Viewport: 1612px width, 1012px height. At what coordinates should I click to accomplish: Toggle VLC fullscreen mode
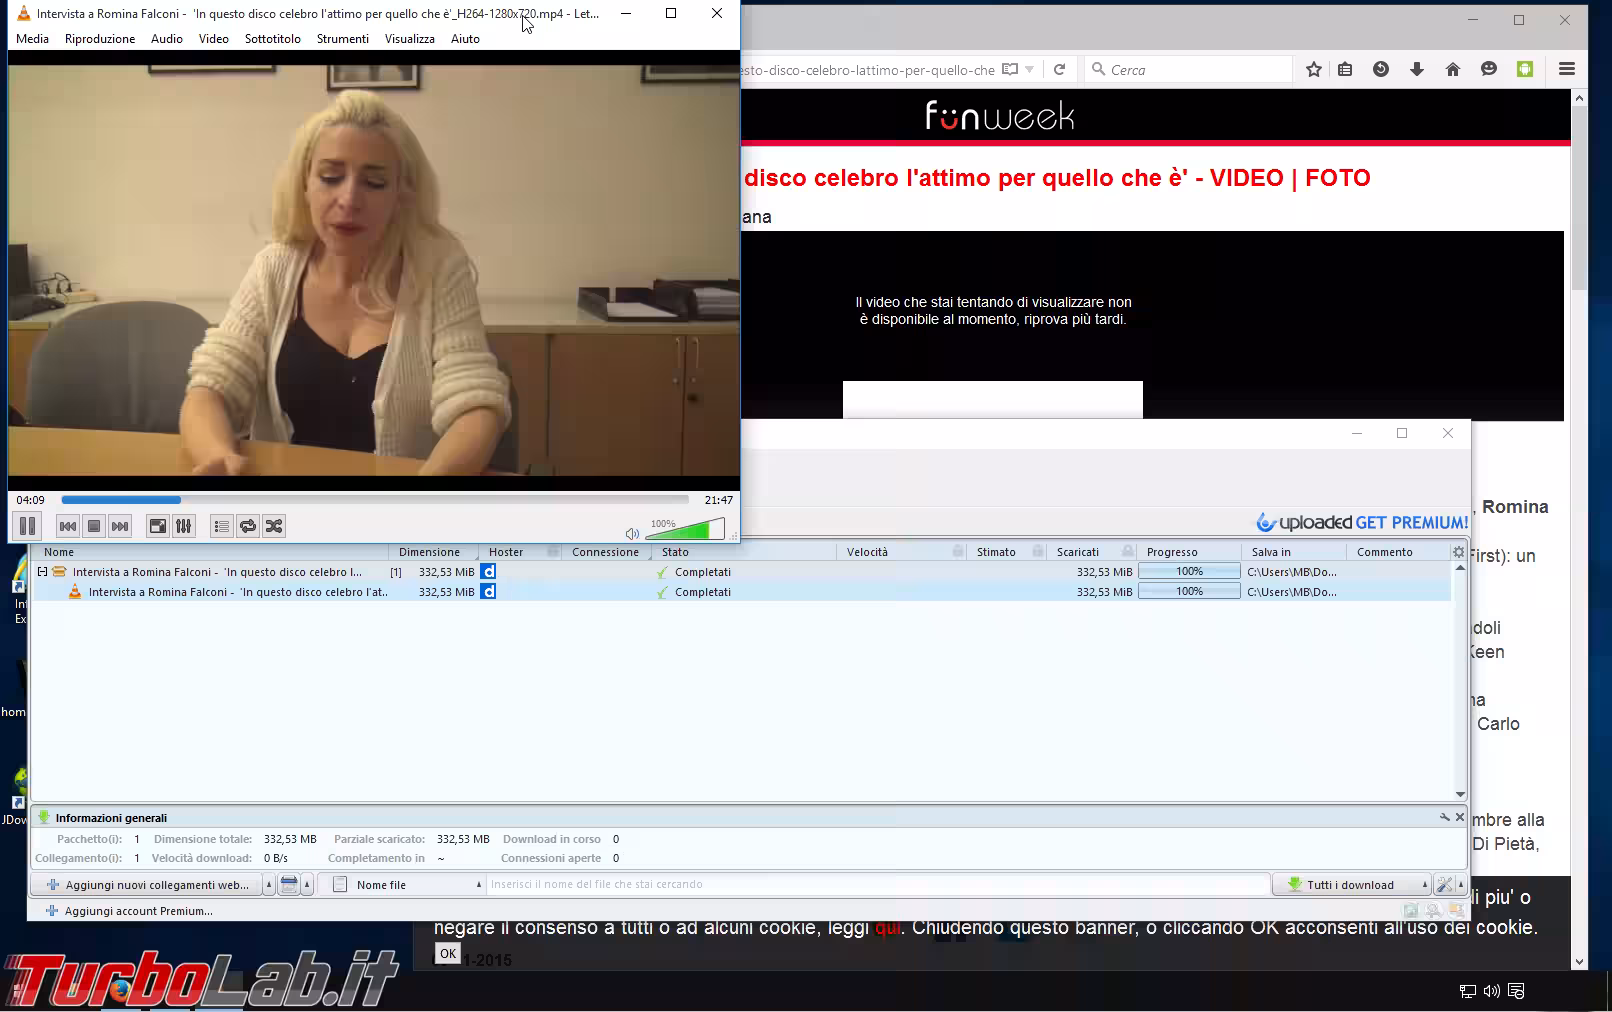tap(157, 526)
